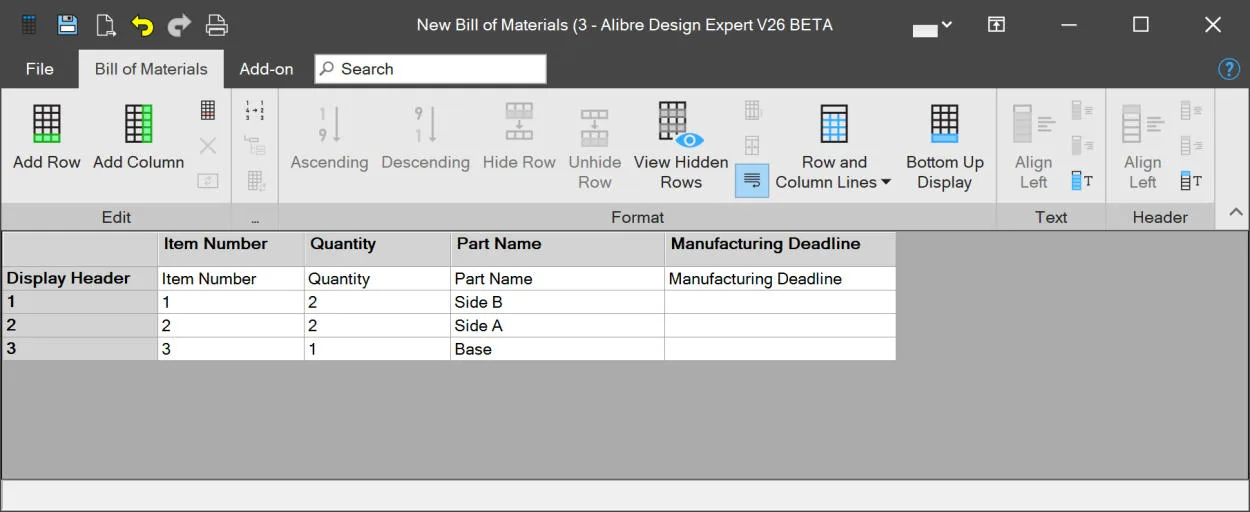Image resolution: width=1250 pixels, height=512 pixels.
Task: Select the Part Name column header
Action: pyautogui.click(x=557, y=249)
